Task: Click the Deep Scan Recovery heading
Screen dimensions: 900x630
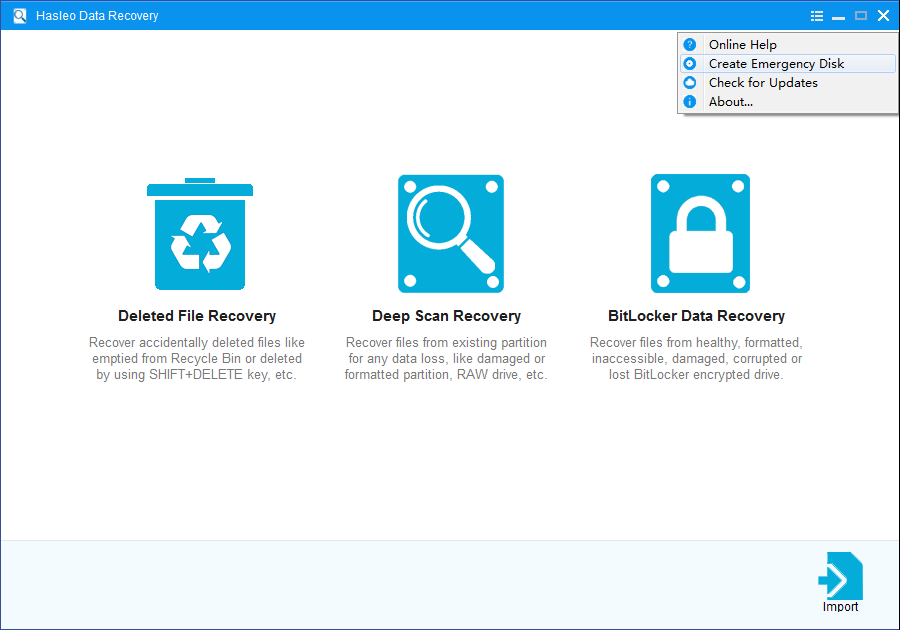Action: pyautogui.click(x=447, y=316)
